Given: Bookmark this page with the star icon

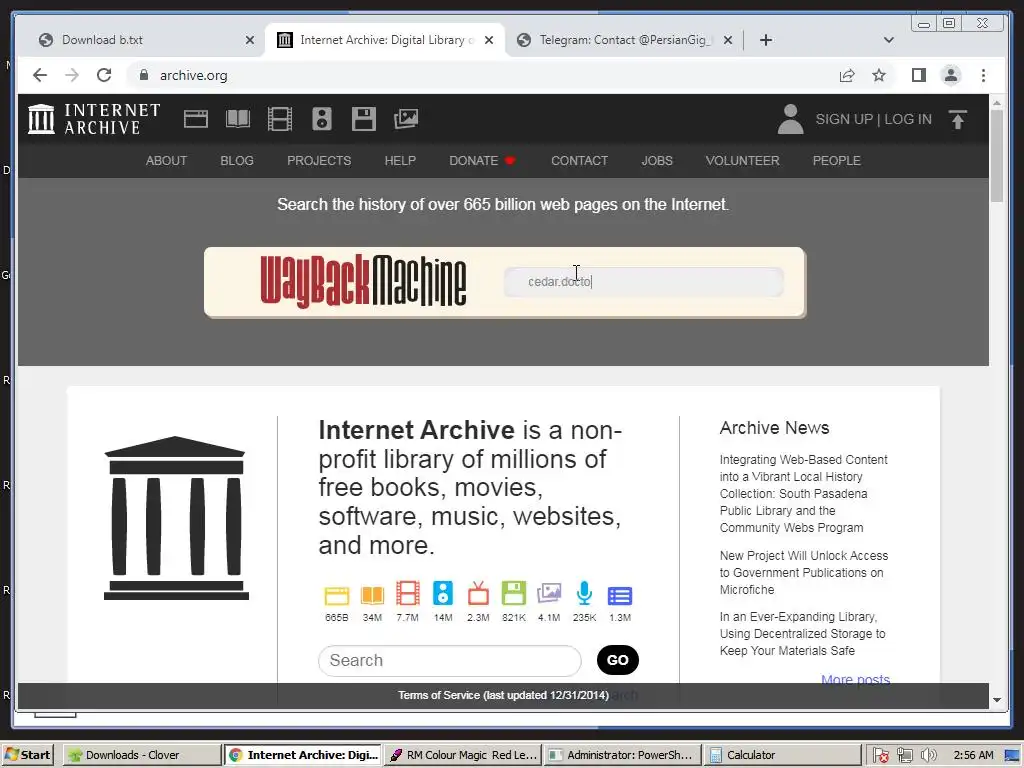Looking at the screenshot, I should coord(879,75).
